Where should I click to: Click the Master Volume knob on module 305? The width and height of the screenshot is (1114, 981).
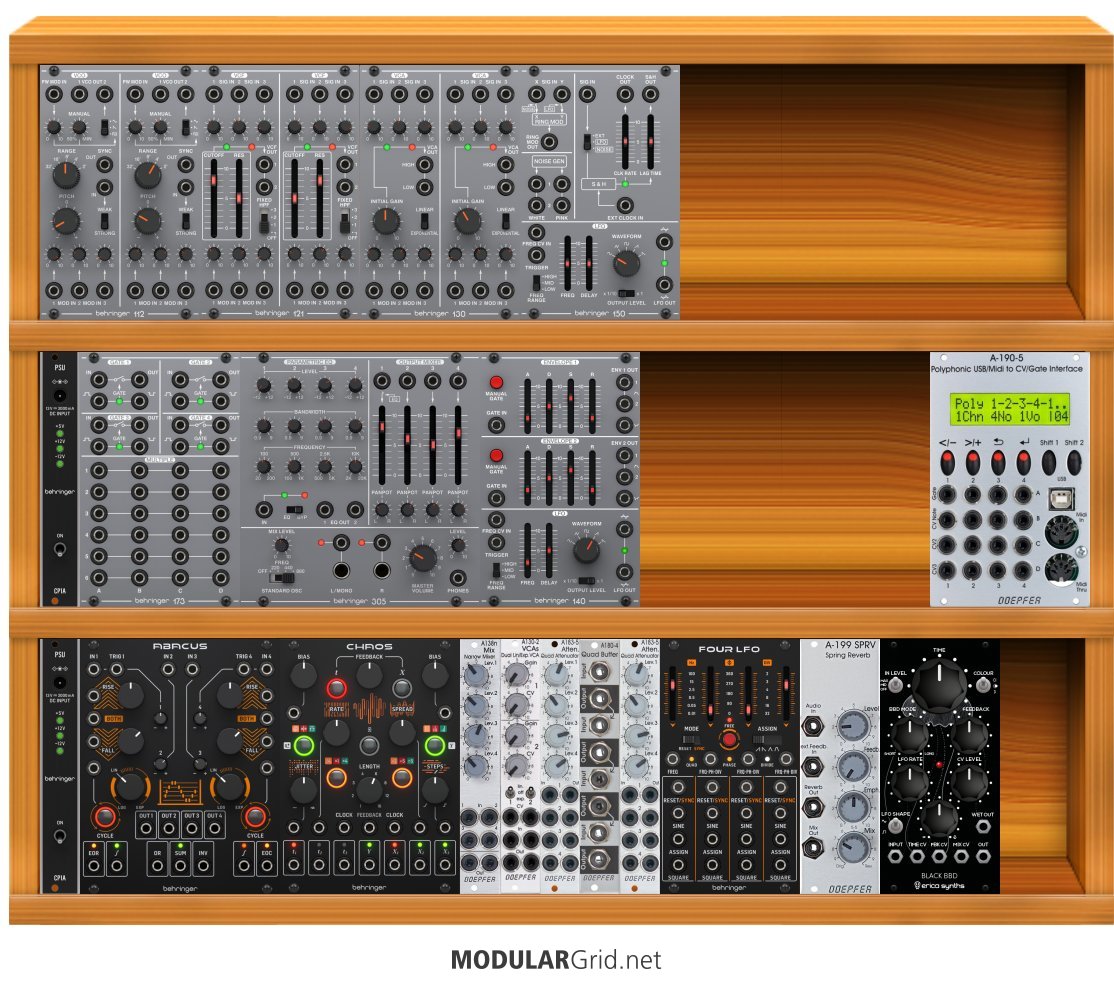point(423,558)
